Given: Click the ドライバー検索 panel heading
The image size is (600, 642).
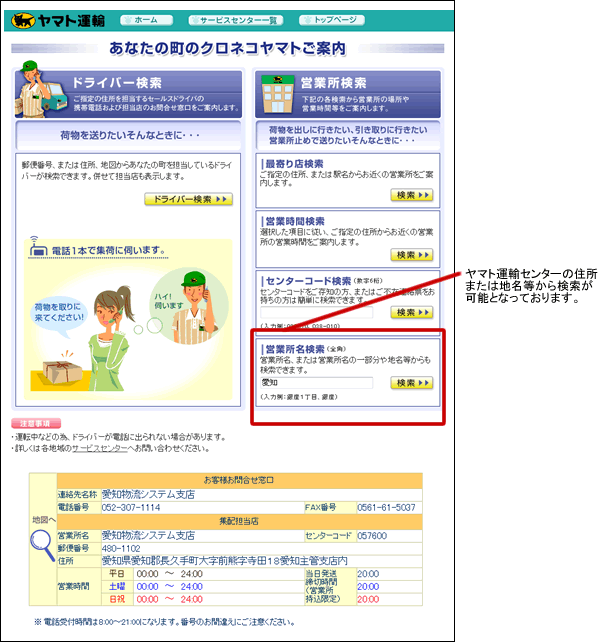Looking at the screenshot, I should pos(117,83).
